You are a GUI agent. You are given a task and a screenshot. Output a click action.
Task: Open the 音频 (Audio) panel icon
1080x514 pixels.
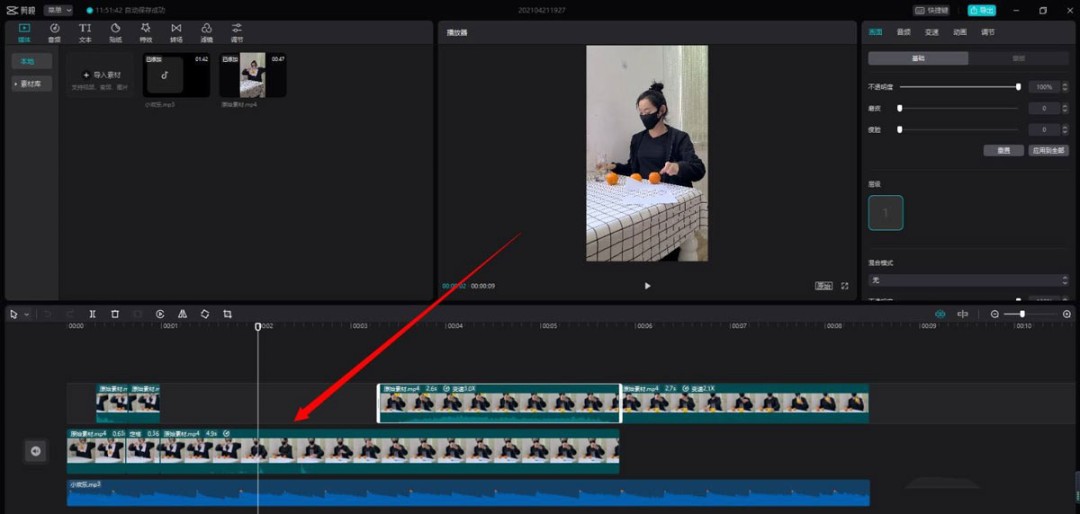(54, 32)
